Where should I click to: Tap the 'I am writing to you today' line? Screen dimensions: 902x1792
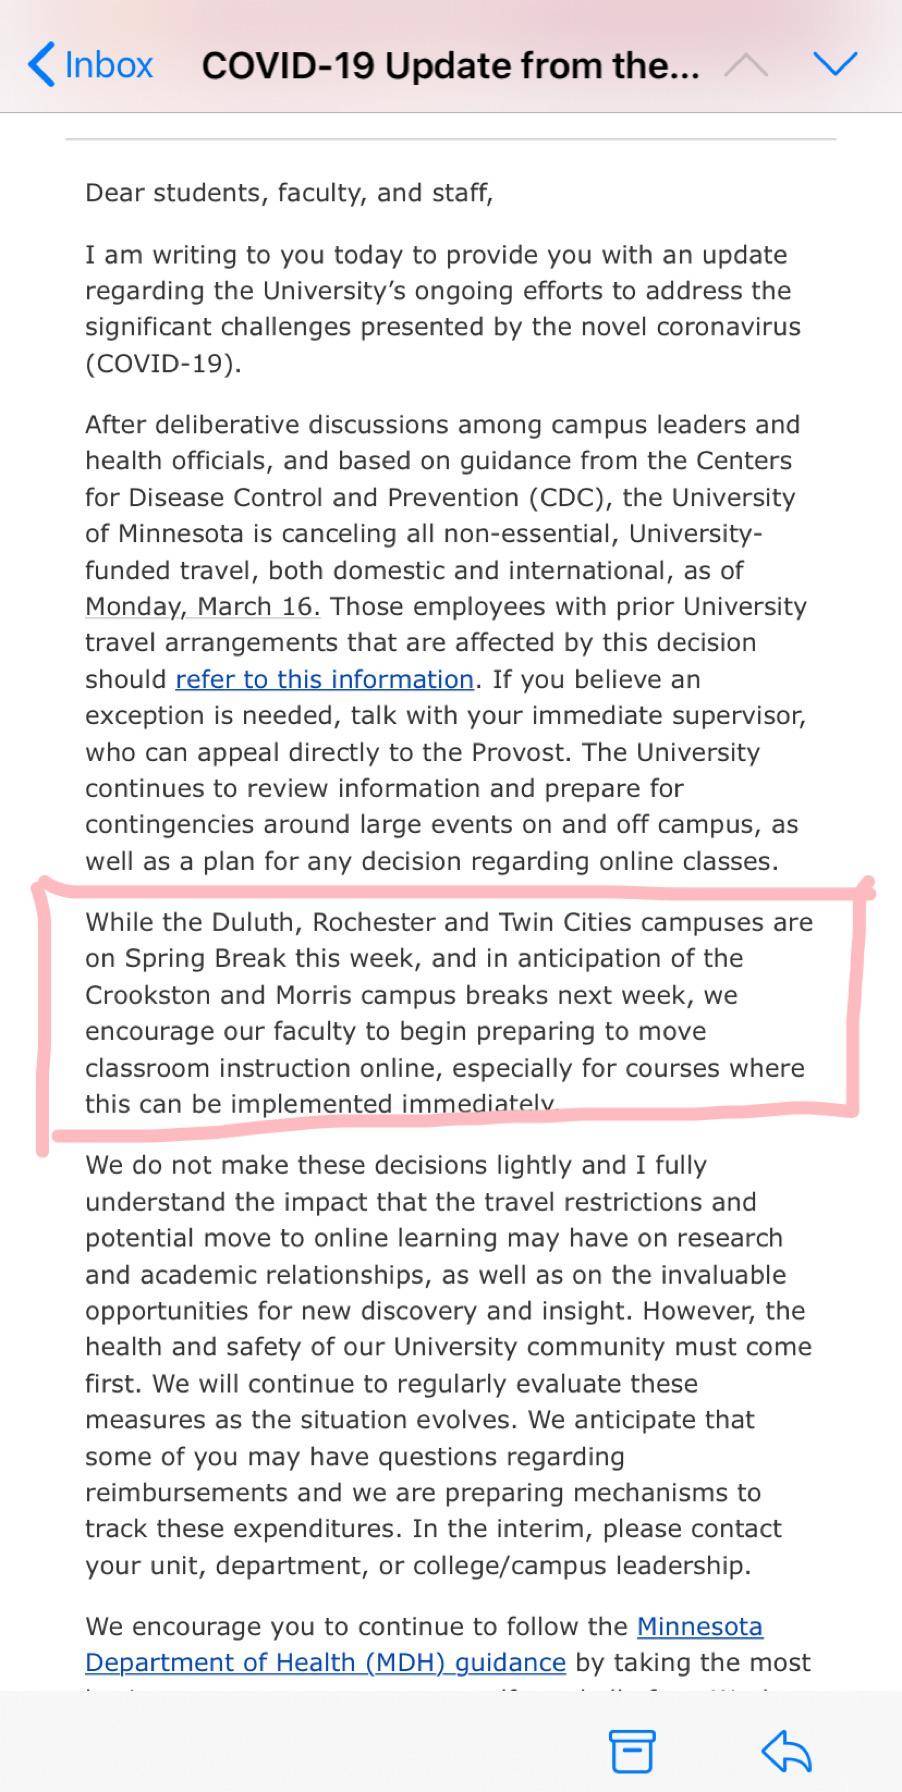click(x=436, y=254)
